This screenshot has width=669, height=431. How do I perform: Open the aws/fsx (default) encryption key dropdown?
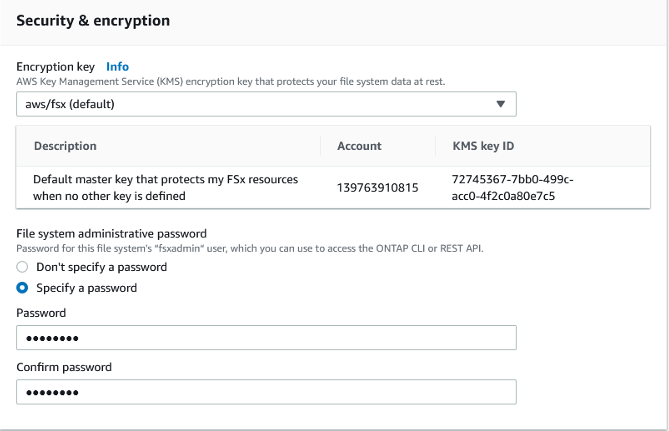[266, 104]
